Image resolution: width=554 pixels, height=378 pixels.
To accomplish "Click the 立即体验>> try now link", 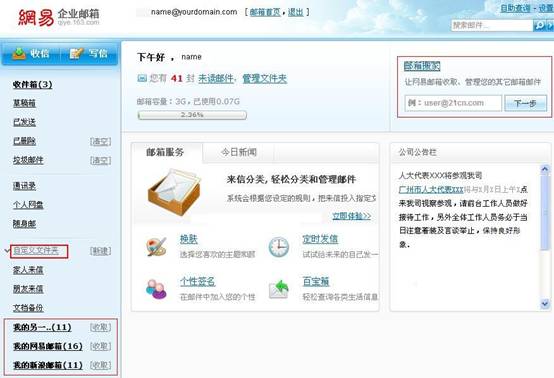I will tap(352, 216).
